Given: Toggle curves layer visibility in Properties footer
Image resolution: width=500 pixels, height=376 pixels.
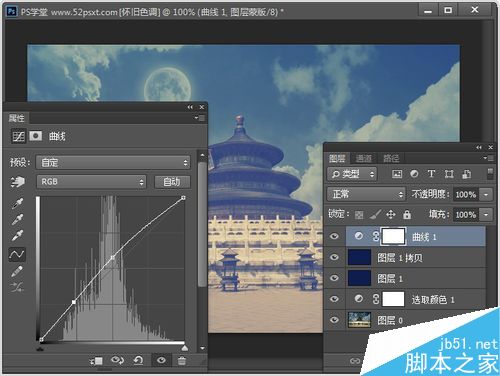Looking at the screenshot, I should (x=161, y=360).
